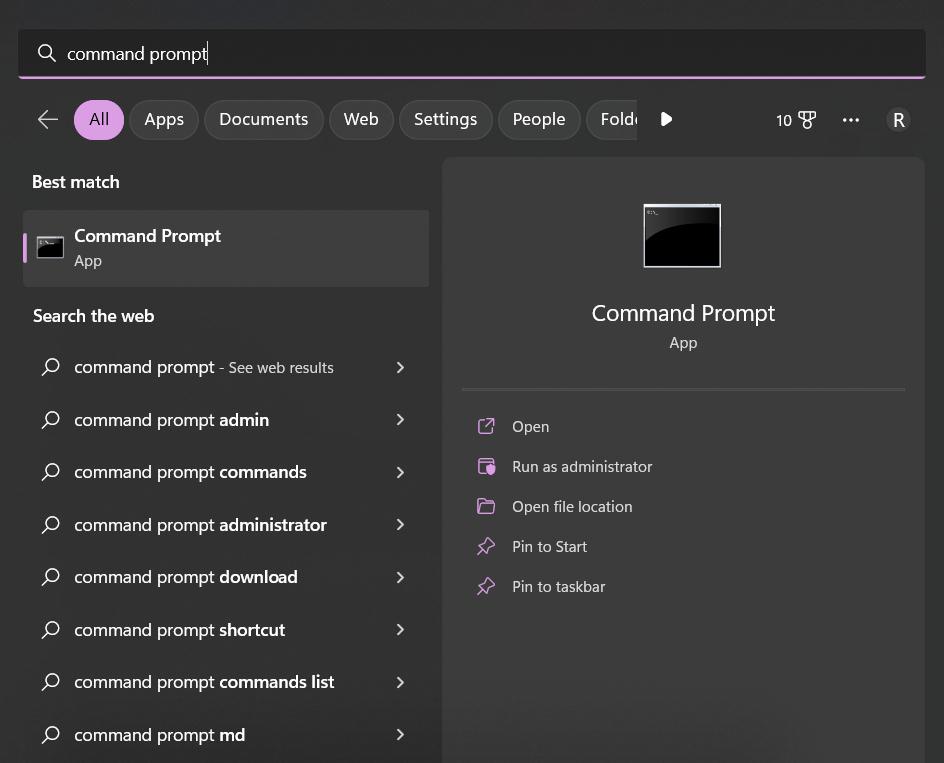Click the large Command Prompt preview thumbnail
944x763 pixels.
tap(682, 236)
